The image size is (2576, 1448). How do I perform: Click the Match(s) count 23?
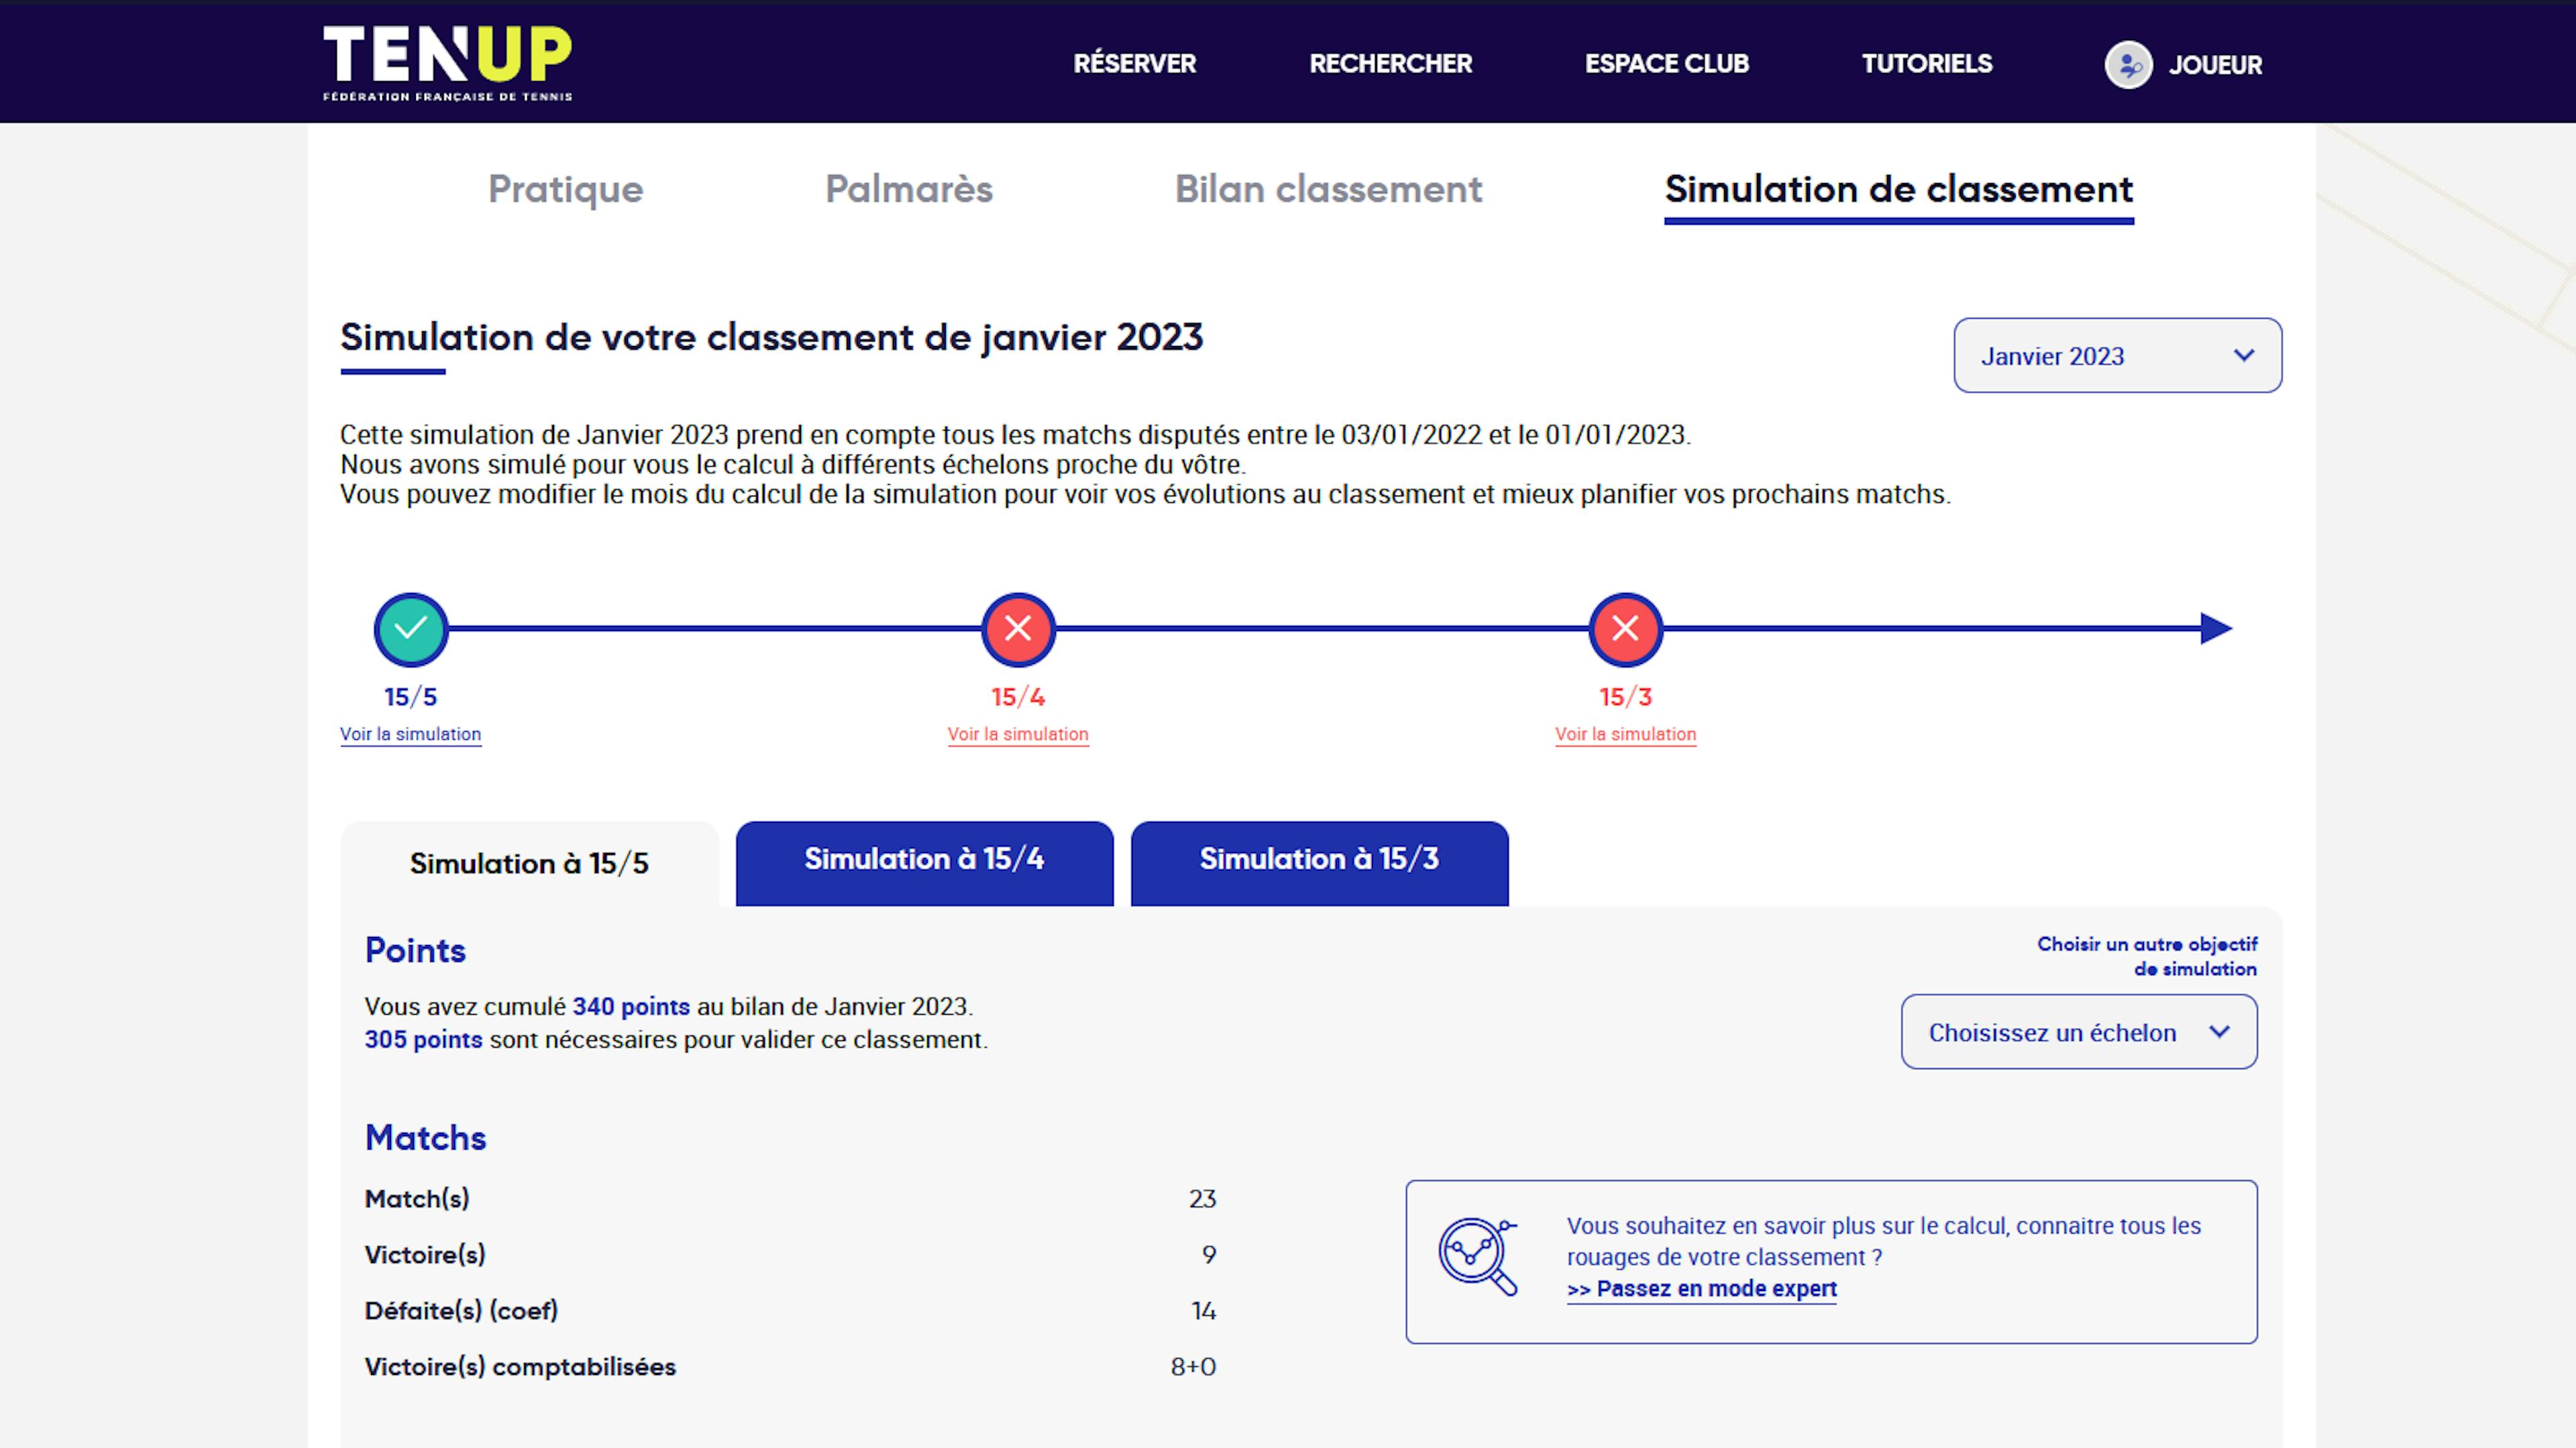point(1202,1199)
